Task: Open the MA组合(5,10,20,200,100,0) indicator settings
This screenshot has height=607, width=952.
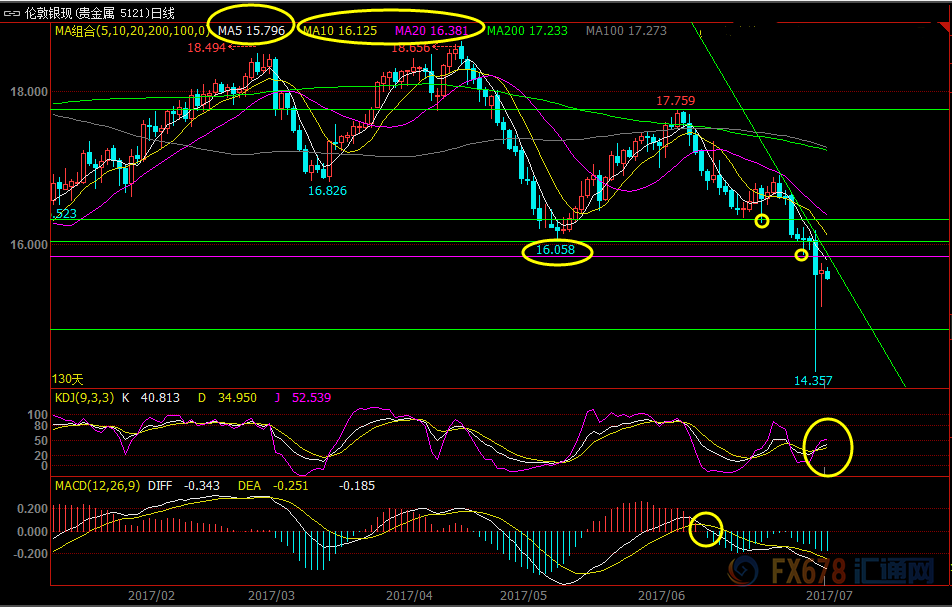Action: pyautogui.click(x=131, y=31)
